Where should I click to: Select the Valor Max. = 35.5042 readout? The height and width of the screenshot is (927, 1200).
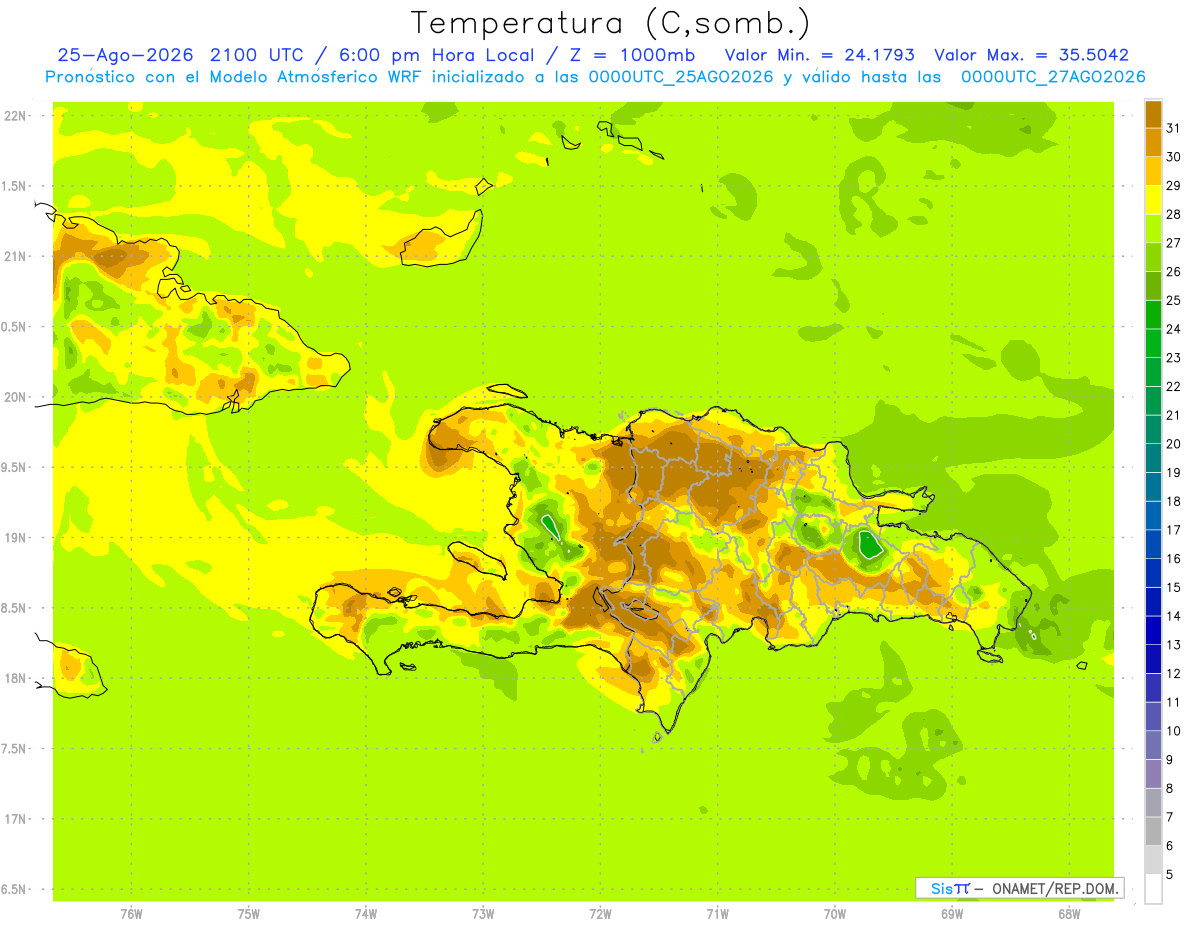1031,56
